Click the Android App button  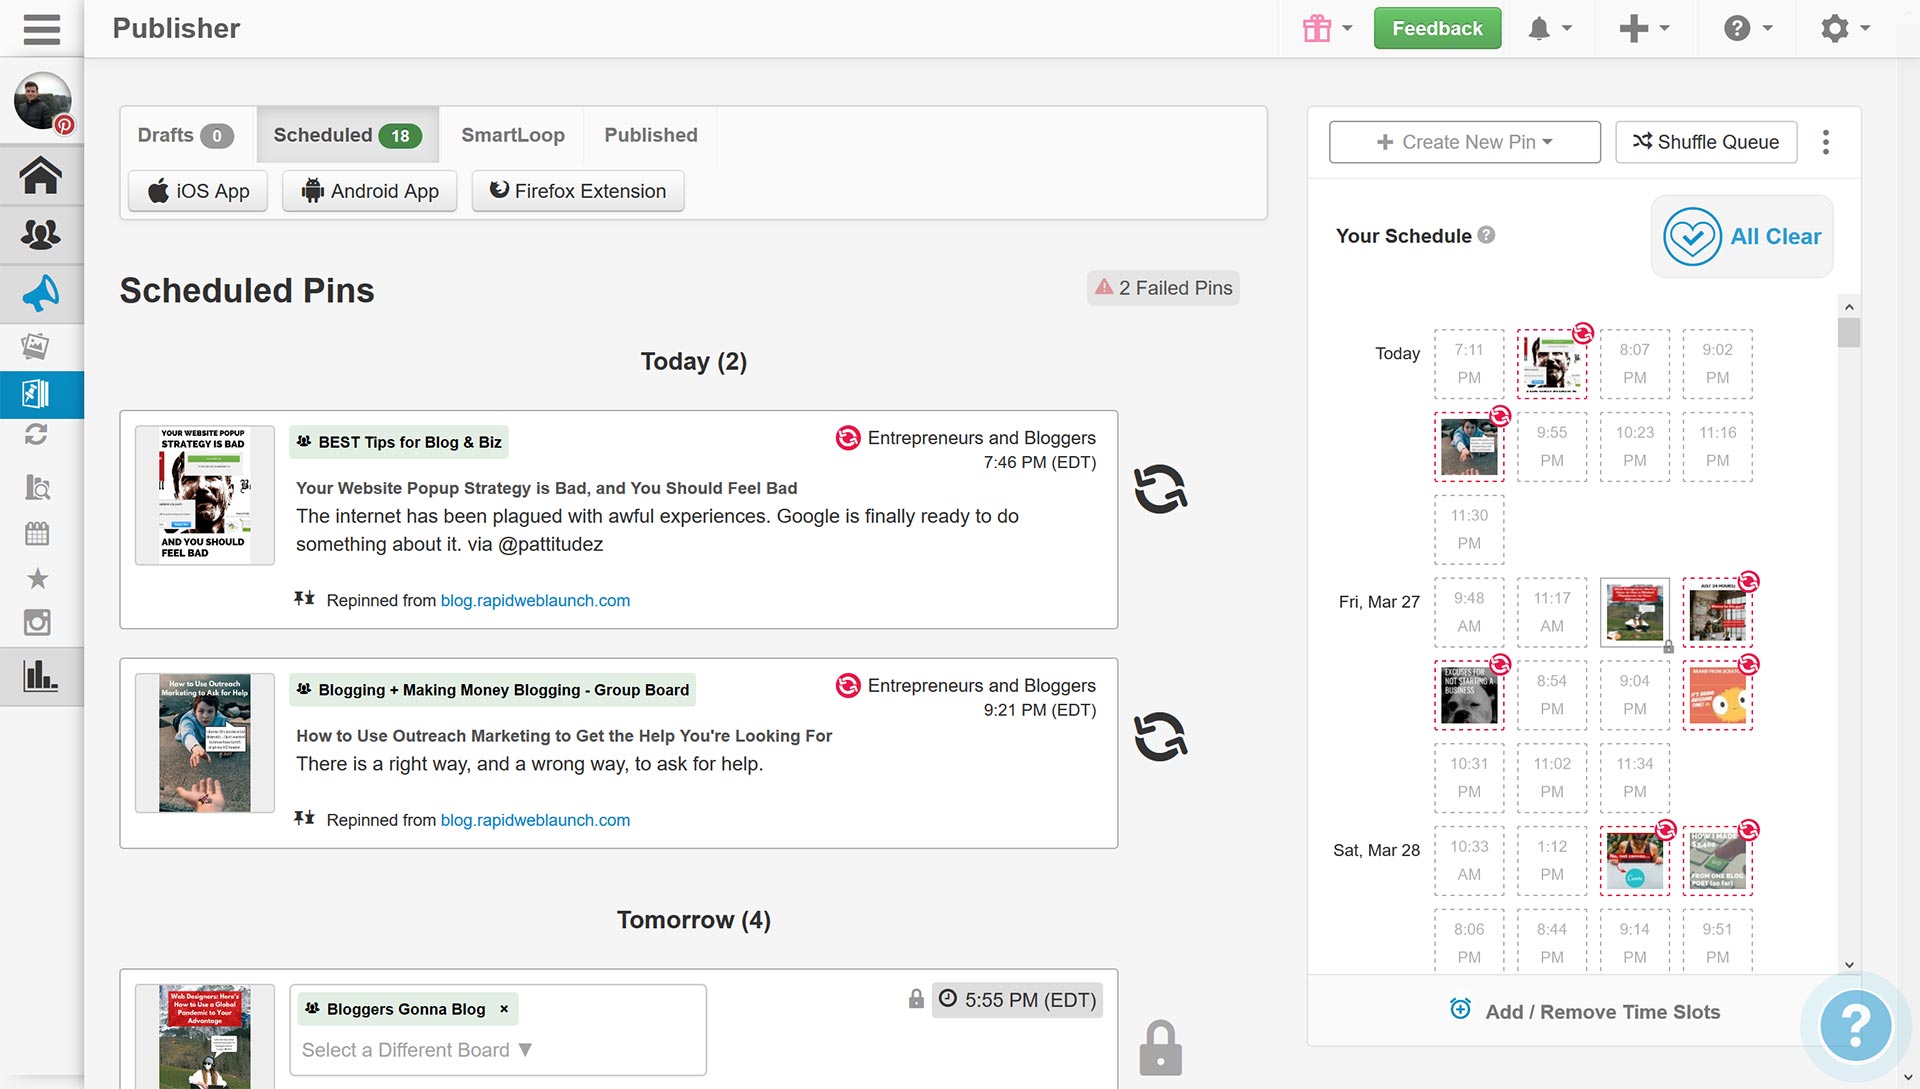pos(370,191)
